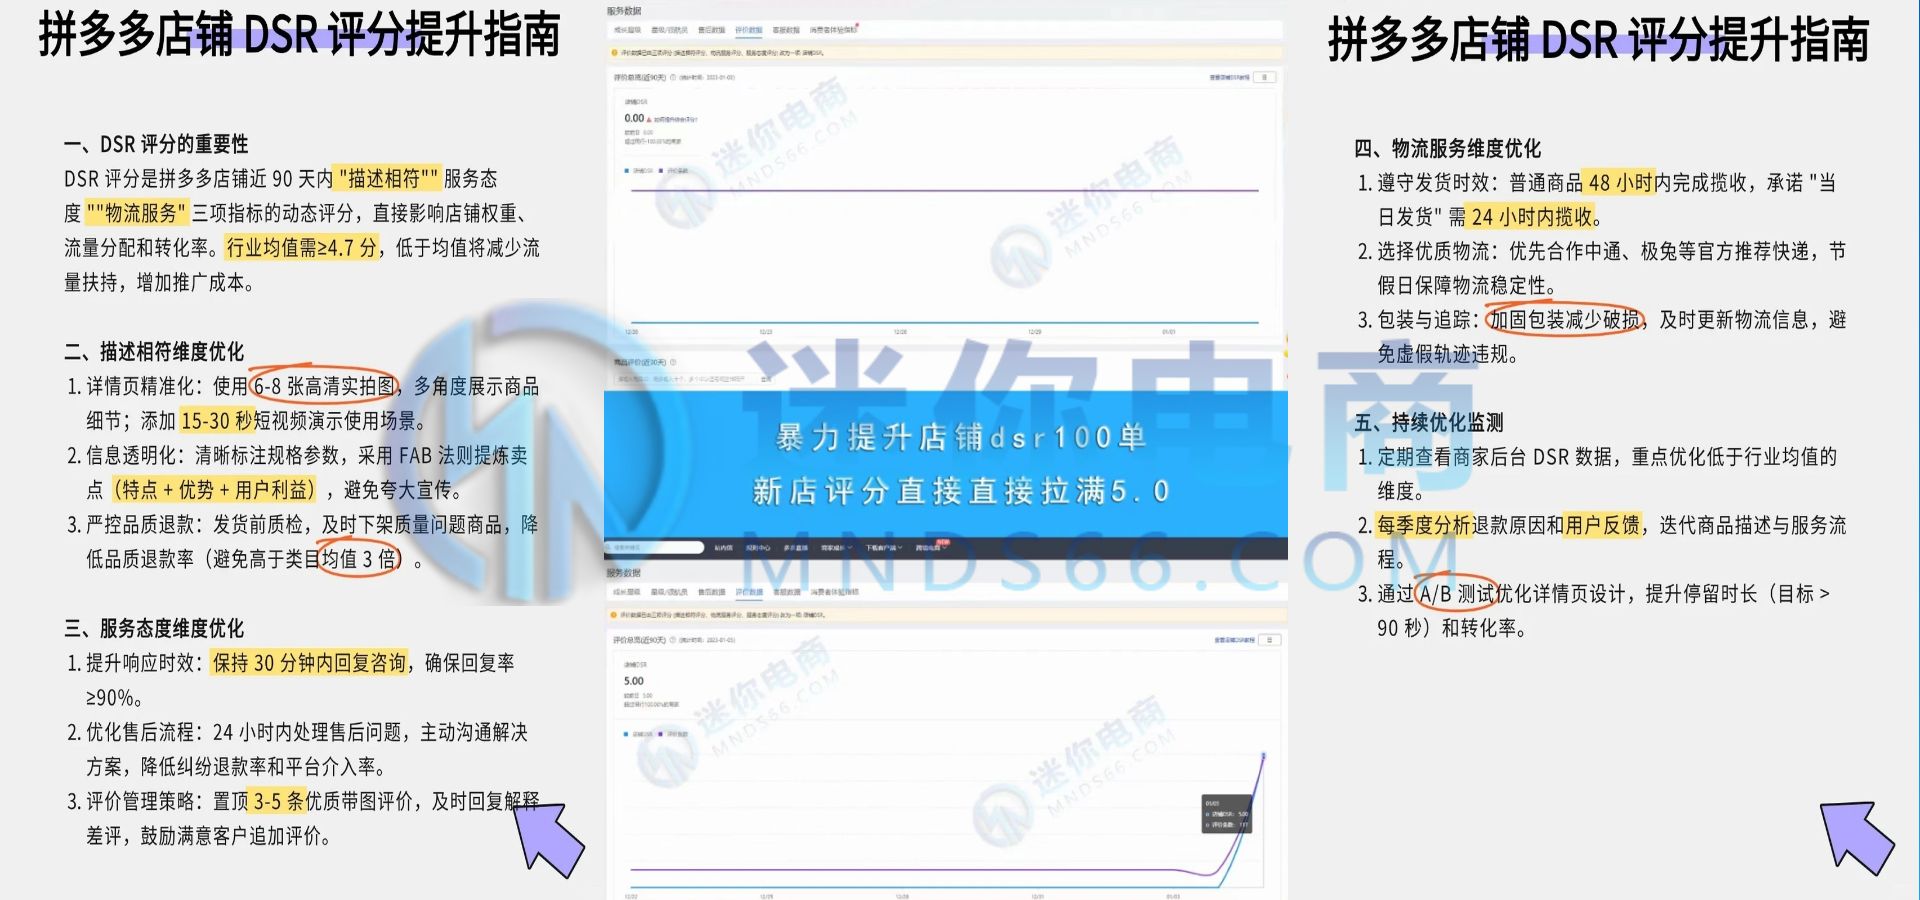Viewport: 1920px width, 900px height.
Task: Click the highlighted text "物流服务"
Action: tap(138, 214)
